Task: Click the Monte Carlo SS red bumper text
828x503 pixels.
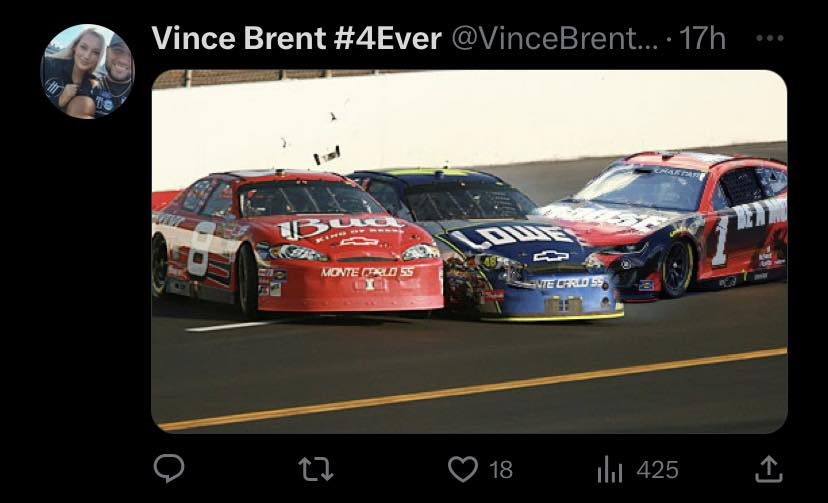Action: click(368, 272)
